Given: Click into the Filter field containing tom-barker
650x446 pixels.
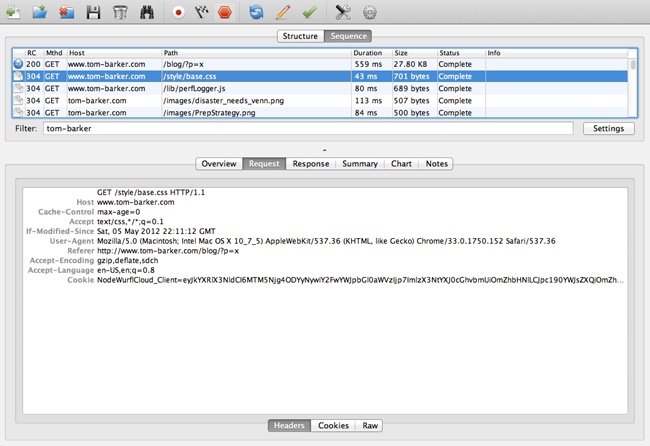Looking at the screenshot, I should [x=308, y=128].
